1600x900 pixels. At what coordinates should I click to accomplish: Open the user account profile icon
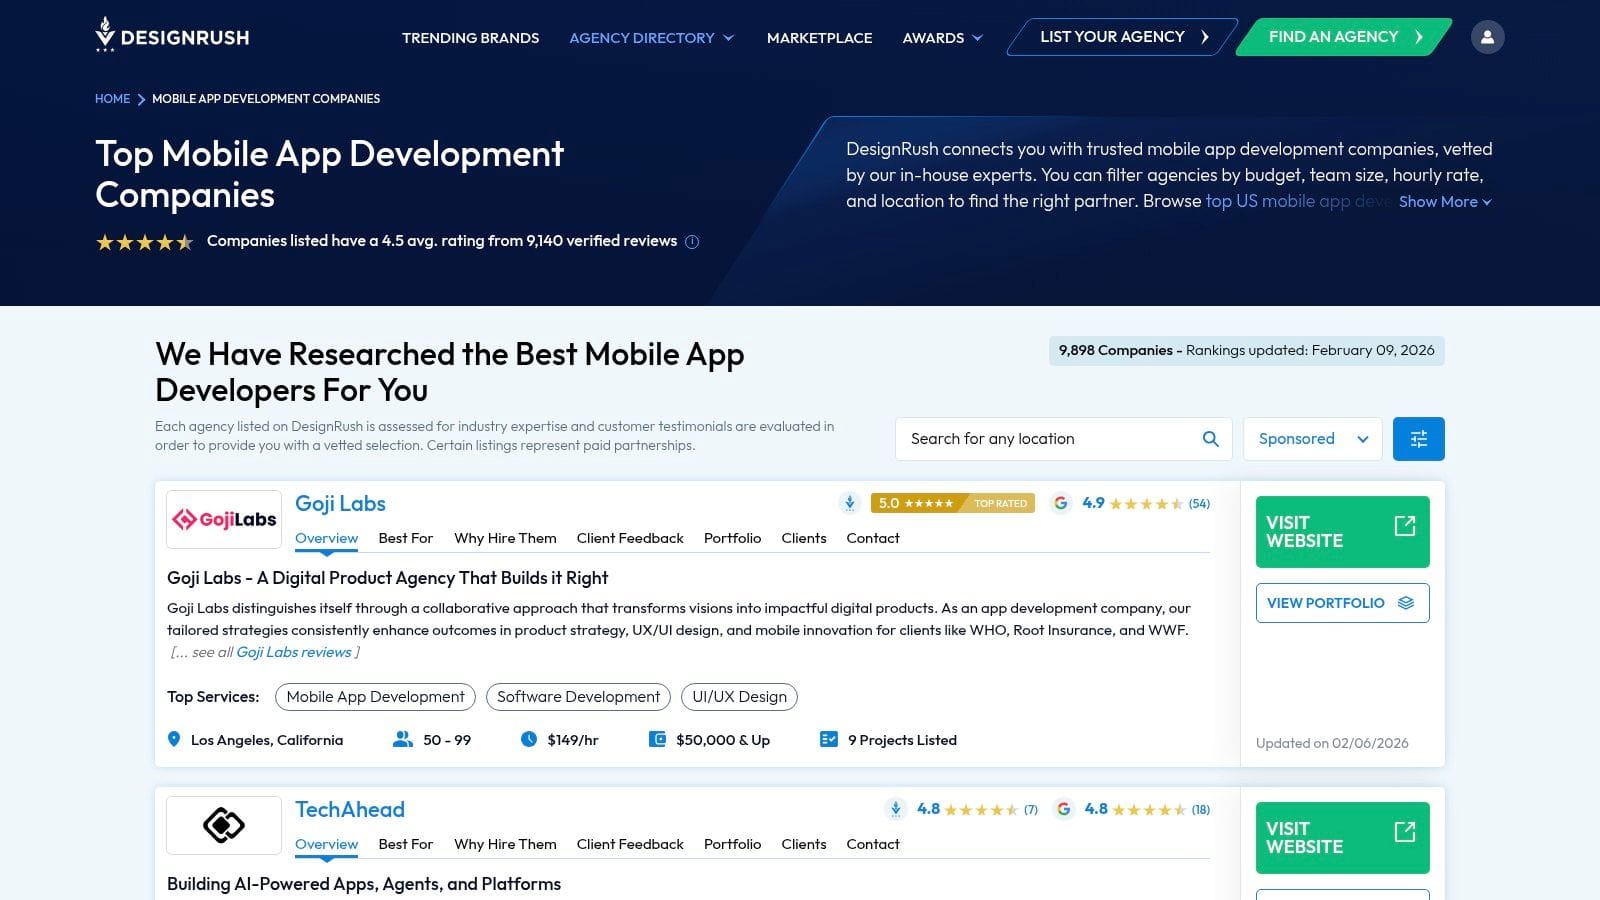click(1487, 37)
